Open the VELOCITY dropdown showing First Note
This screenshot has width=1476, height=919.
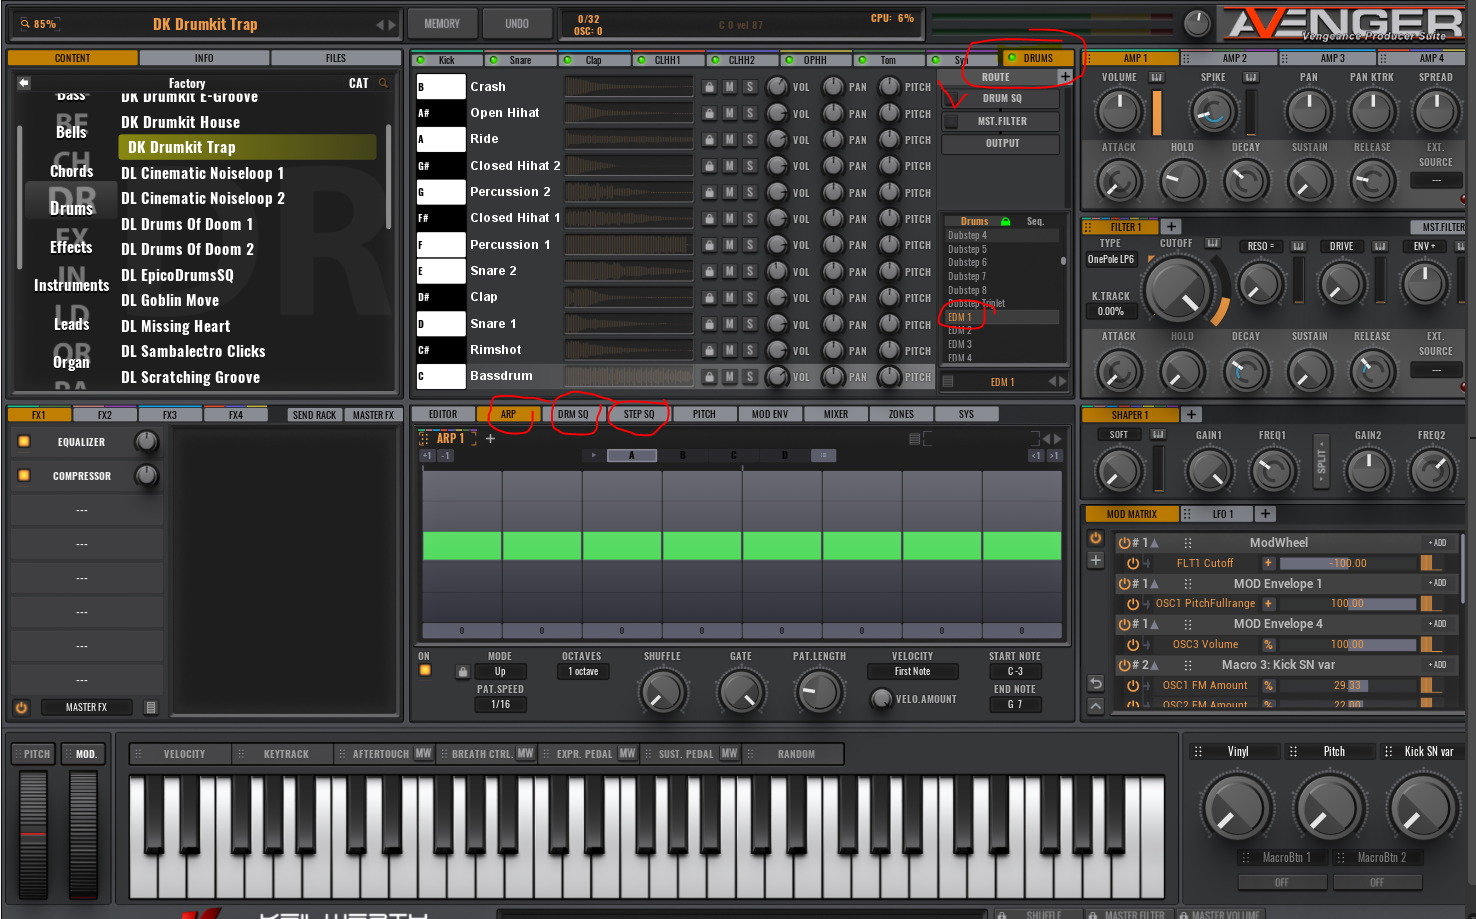[912, 672]
